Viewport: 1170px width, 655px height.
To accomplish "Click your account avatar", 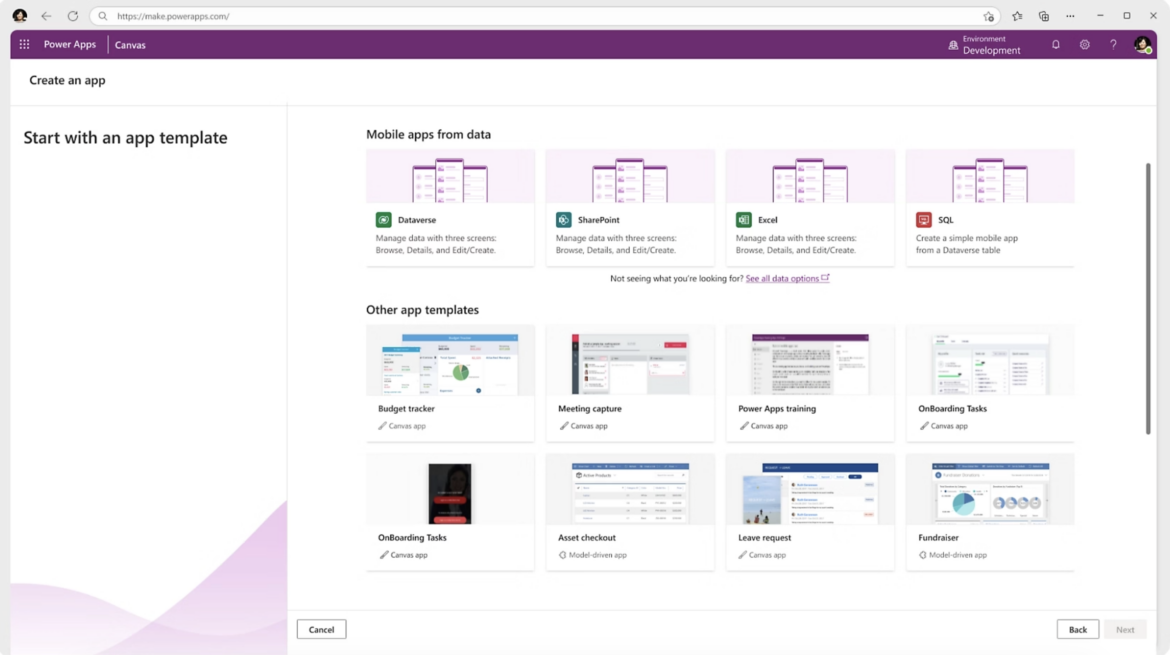I will pos(1143,44).
